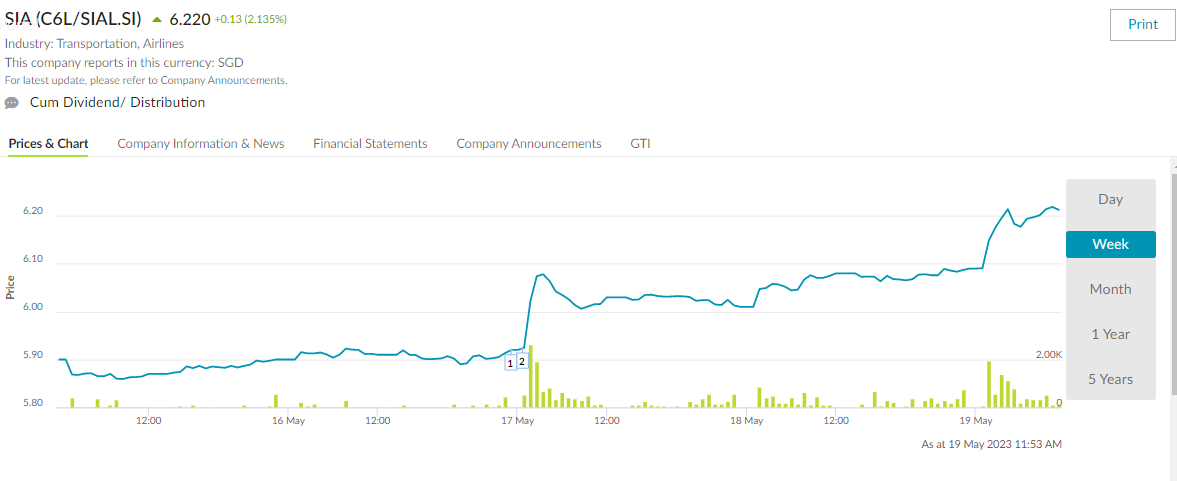Image resolution: width=1177 pixels, height=481 pixels.
Task: Click the 5.90 price axis label
Action: pyautogui.click(x=34, y=356)
